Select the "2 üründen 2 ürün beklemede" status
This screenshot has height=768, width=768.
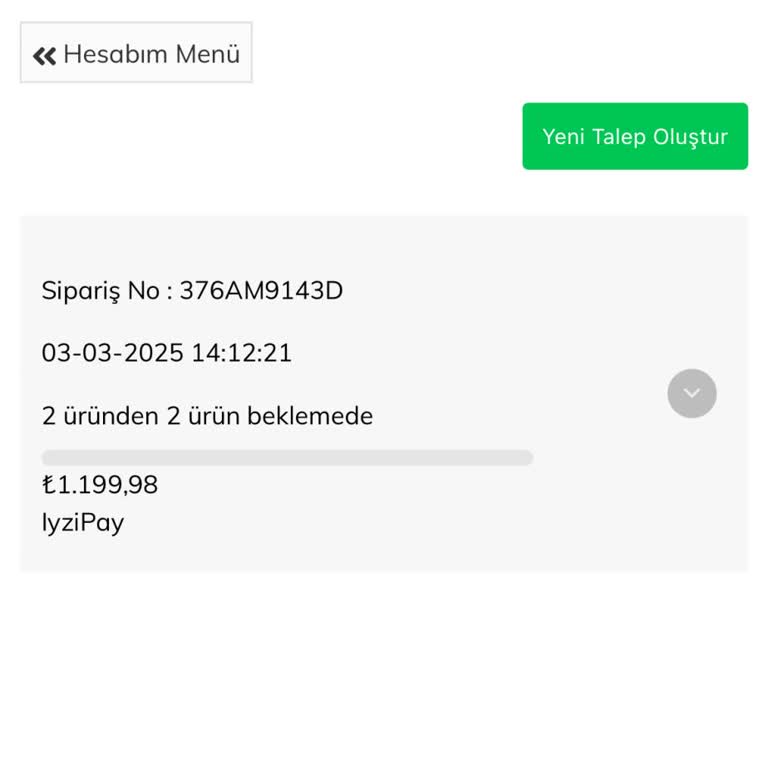[207, 416]
